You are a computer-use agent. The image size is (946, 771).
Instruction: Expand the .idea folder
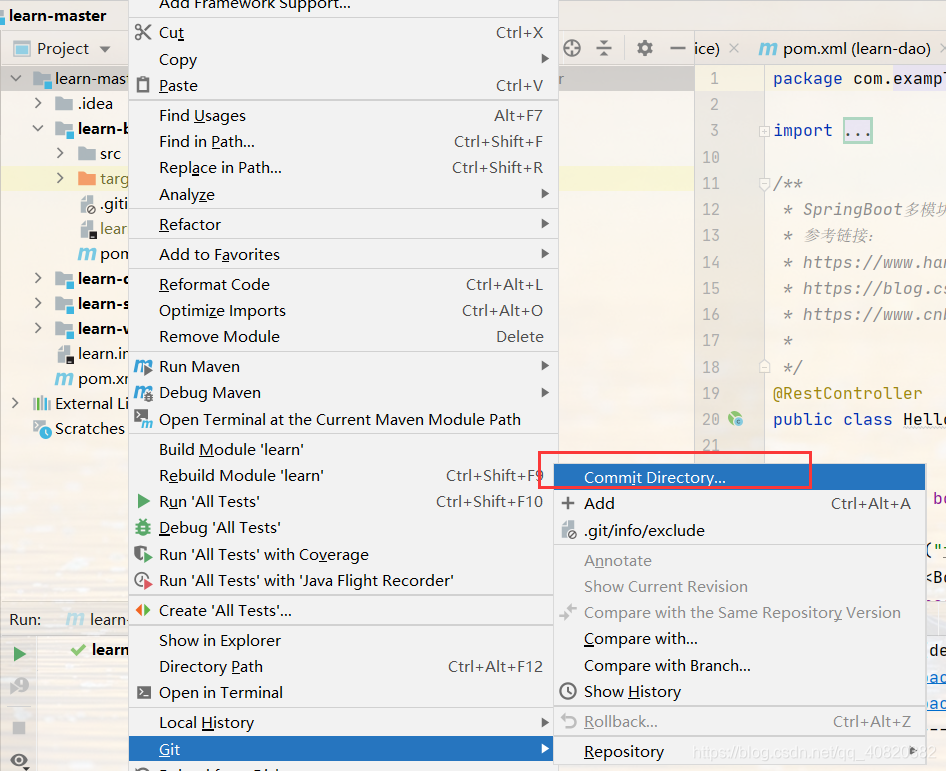click(x=38, y=103)
